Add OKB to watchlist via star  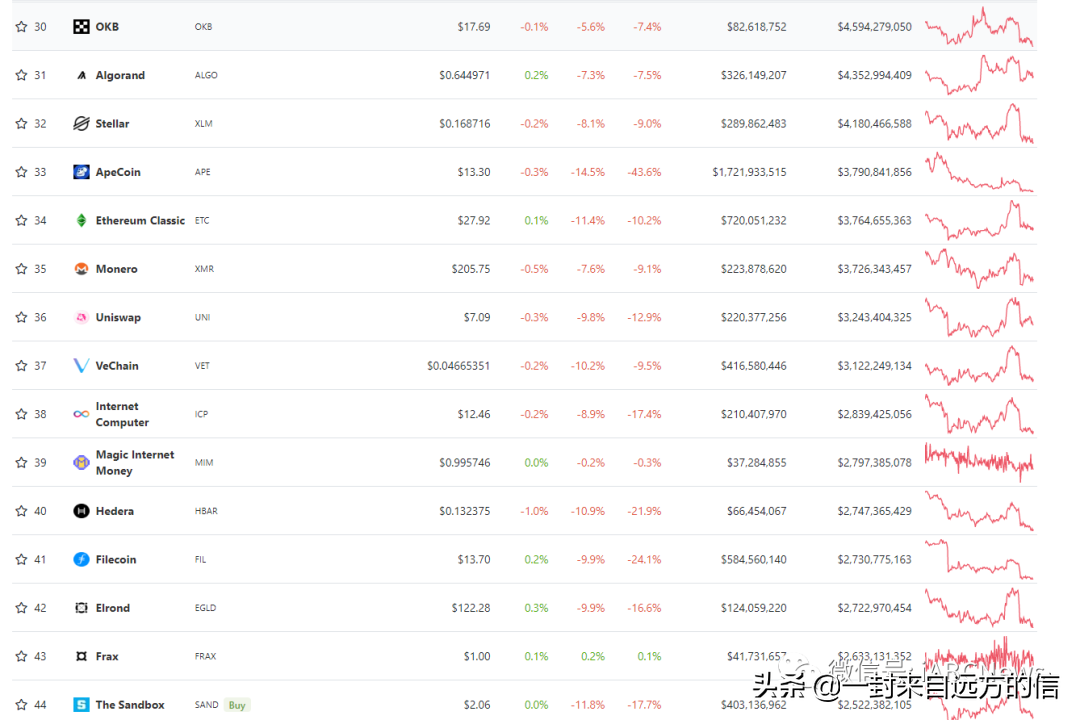pyautogui.click(x=20, y=27)
